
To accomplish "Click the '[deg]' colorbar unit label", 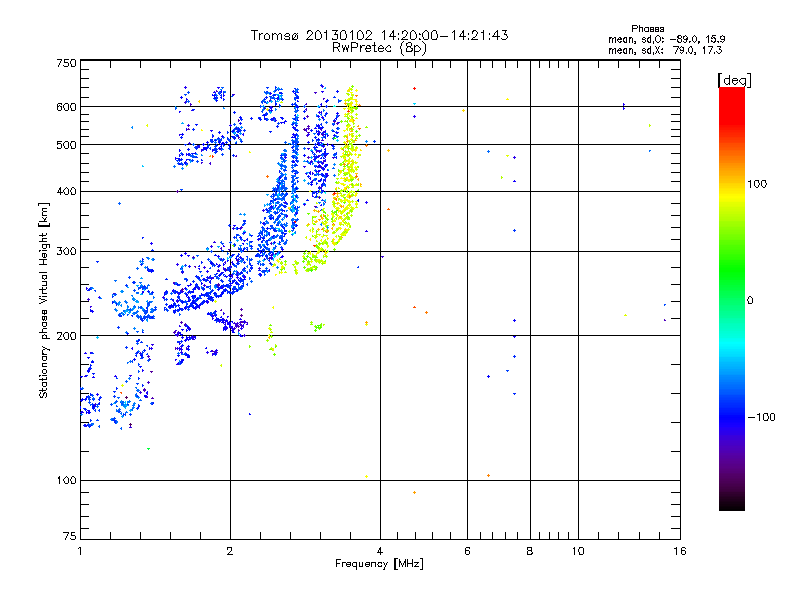I will pyautogui.click(x=734, y=80).
